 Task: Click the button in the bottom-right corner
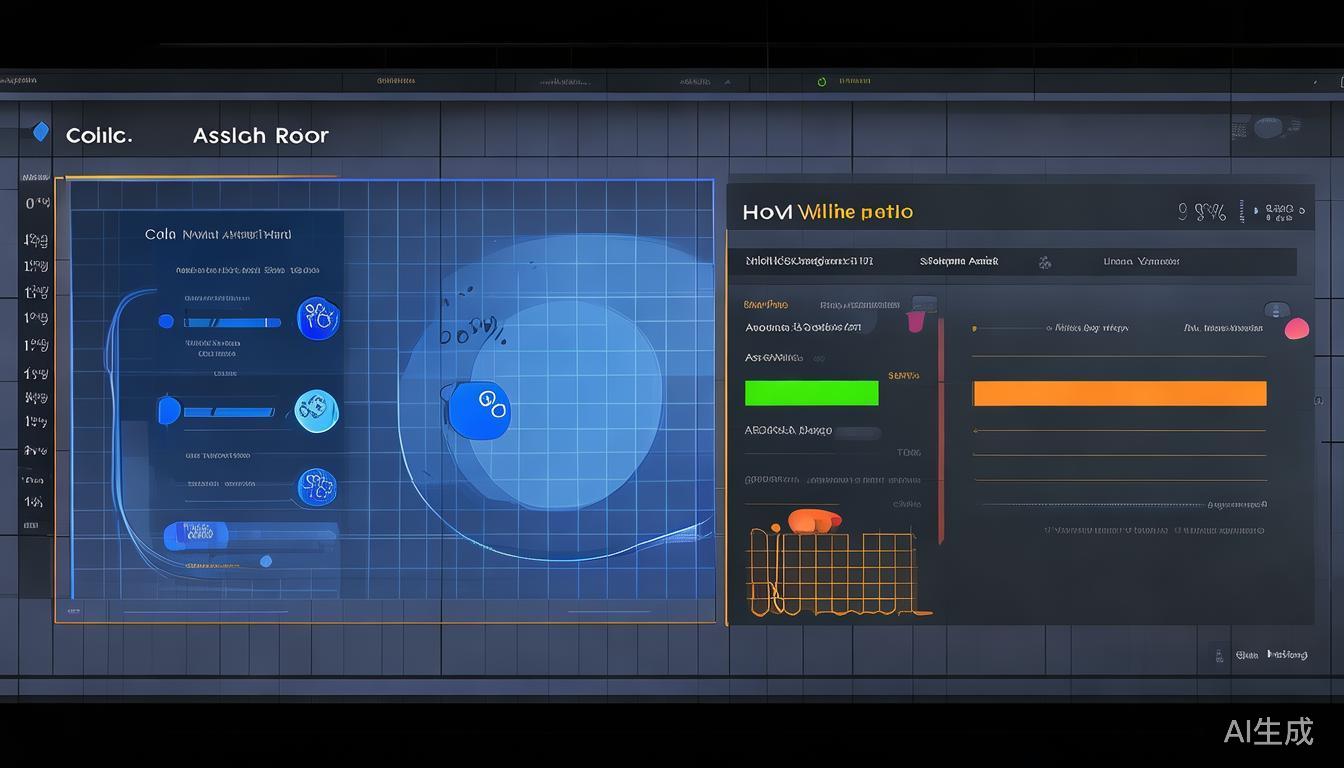tap(1260, 655)
